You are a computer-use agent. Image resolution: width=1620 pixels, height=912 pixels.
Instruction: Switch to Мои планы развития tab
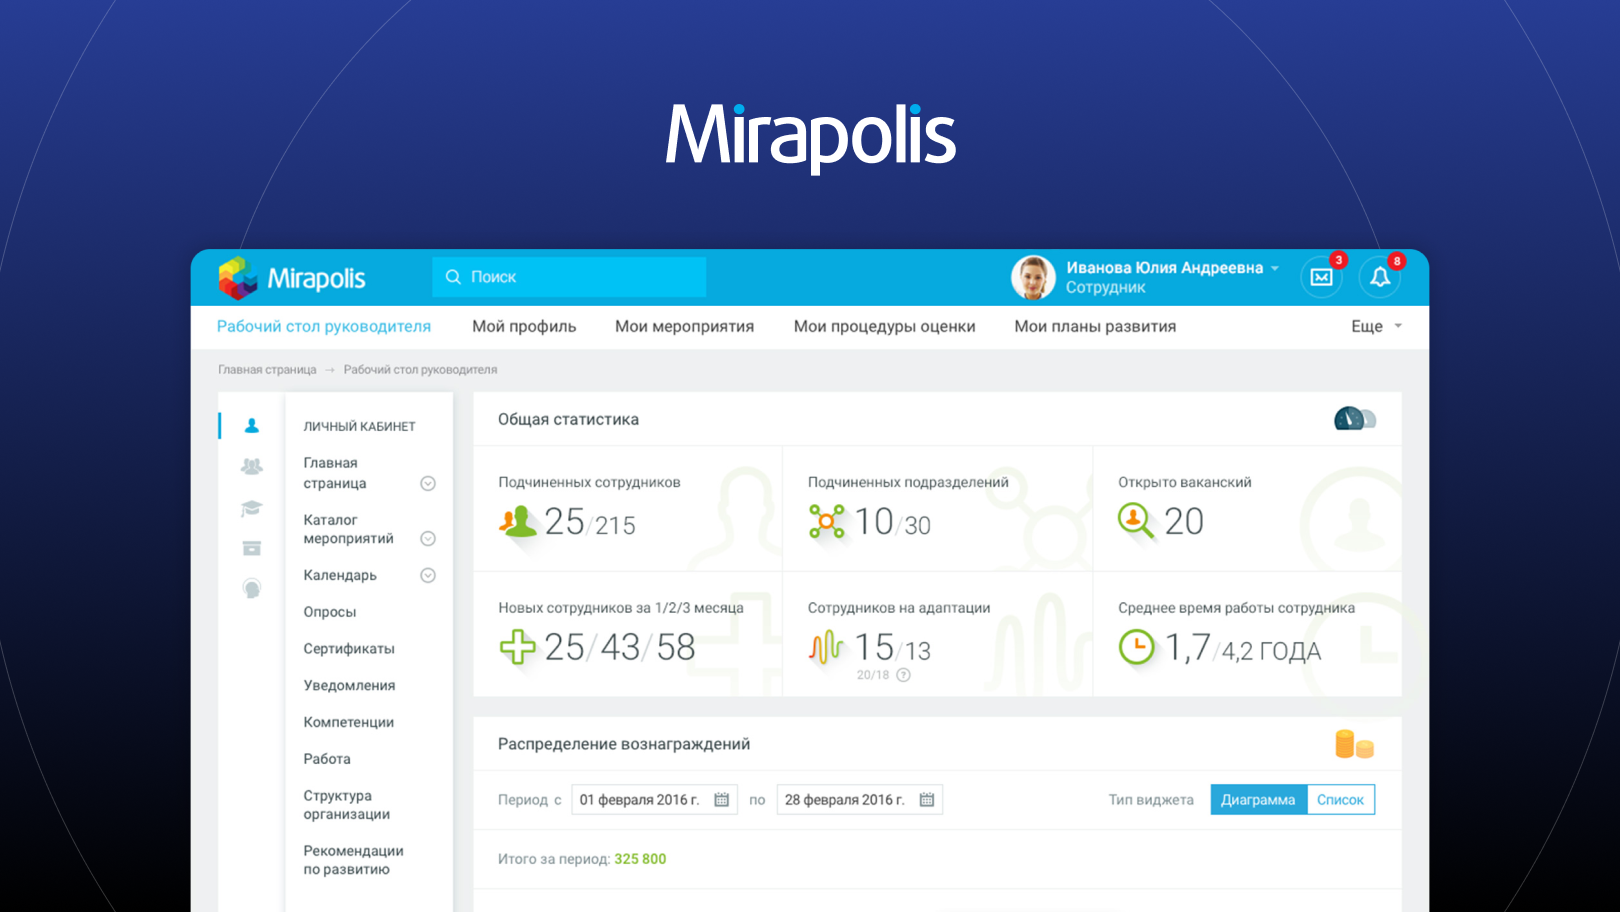pyautogui.click(x=1095, y=326)
